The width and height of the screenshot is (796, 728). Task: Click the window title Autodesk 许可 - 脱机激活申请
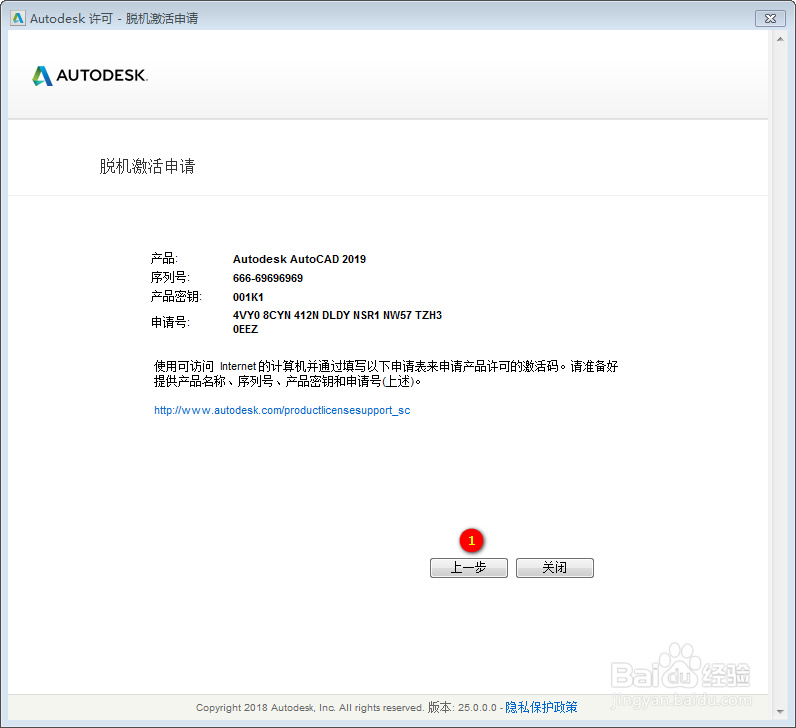click(114, 19)
